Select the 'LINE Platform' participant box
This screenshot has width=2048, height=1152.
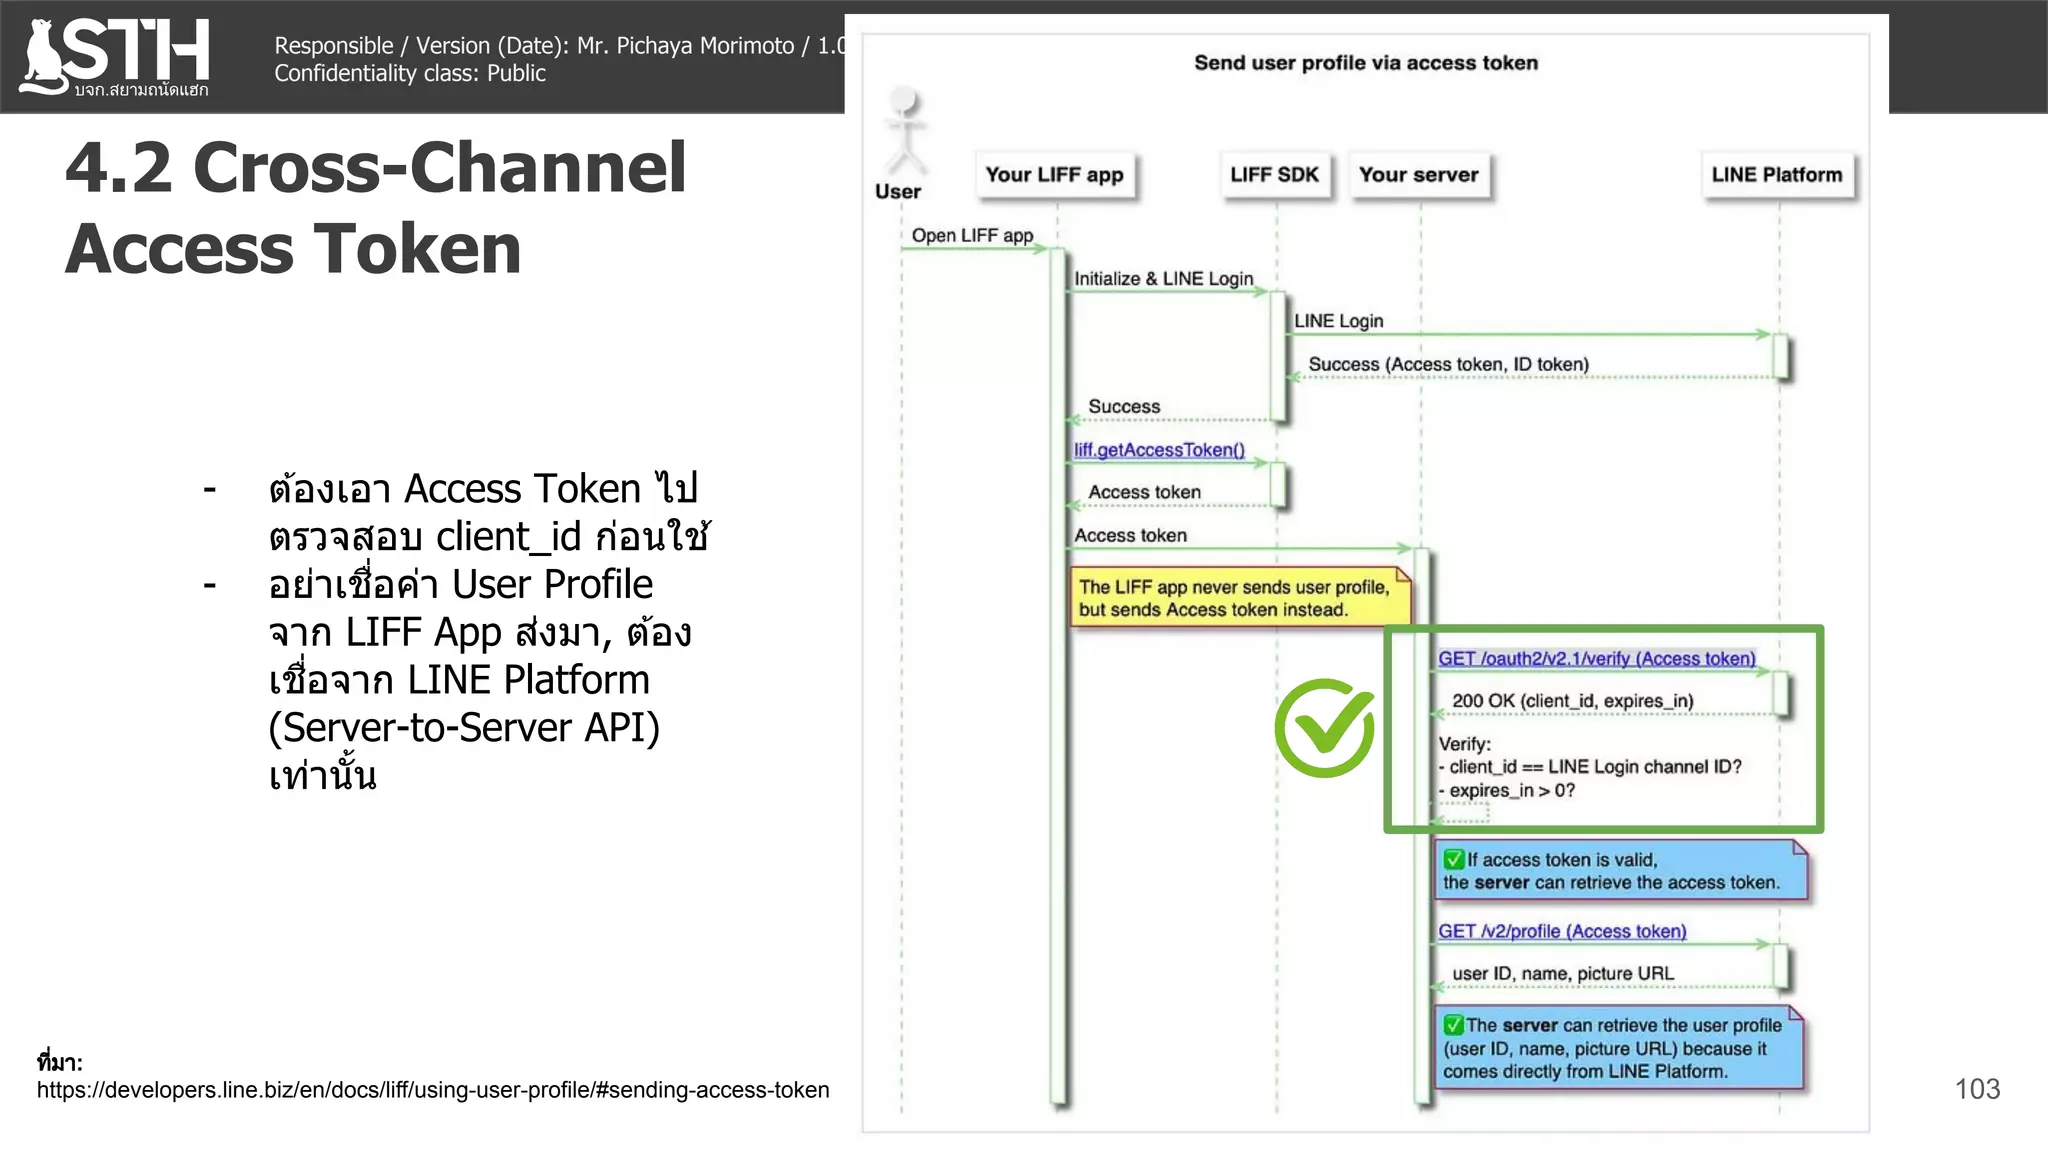(x=1776, y=175)
